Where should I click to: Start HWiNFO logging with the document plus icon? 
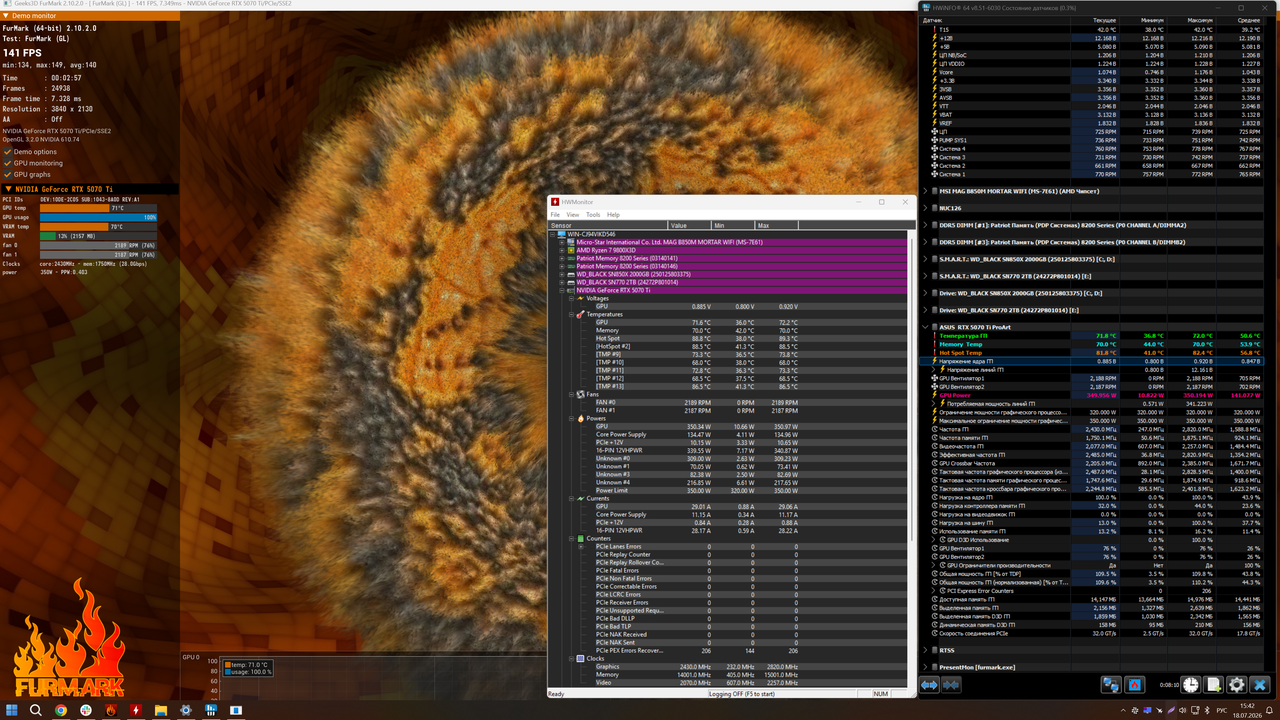click(1213, 685)
